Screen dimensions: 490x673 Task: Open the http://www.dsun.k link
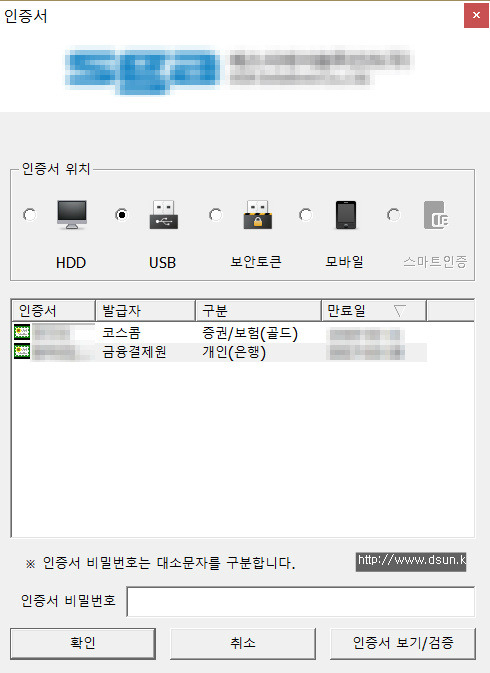click(411, 561)
